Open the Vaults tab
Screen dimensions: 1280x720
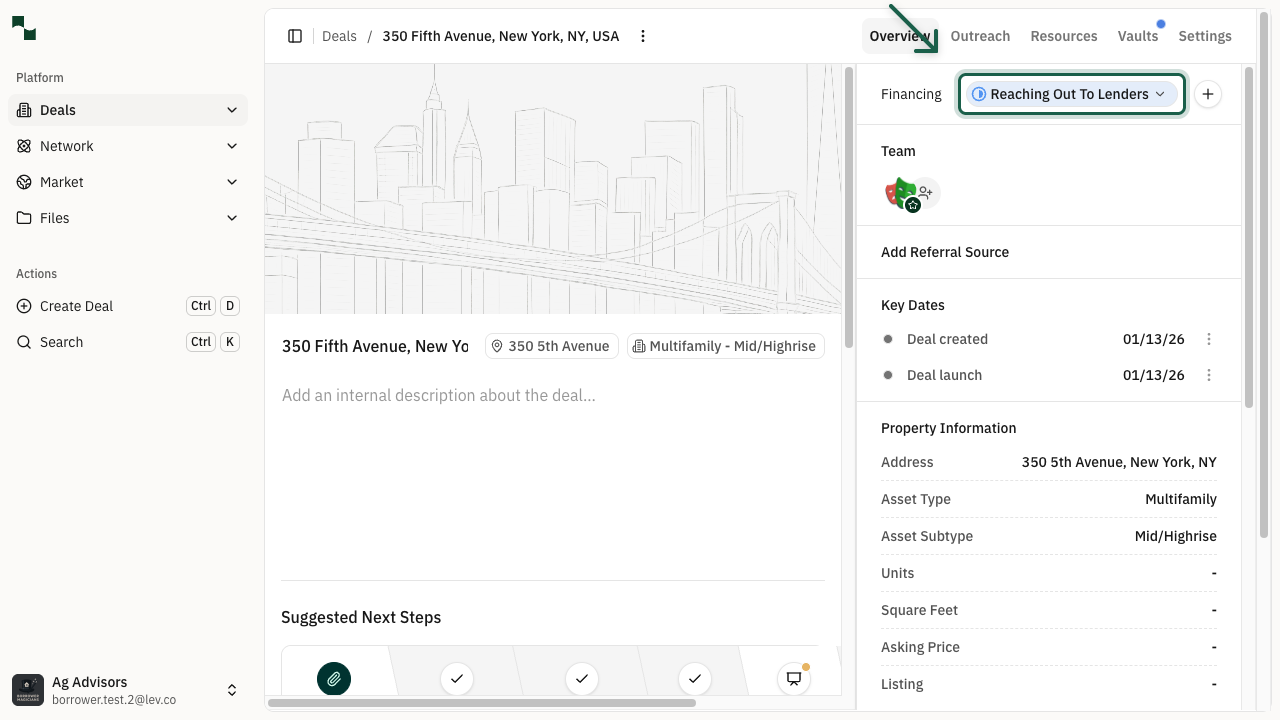tap(1138, 36)
